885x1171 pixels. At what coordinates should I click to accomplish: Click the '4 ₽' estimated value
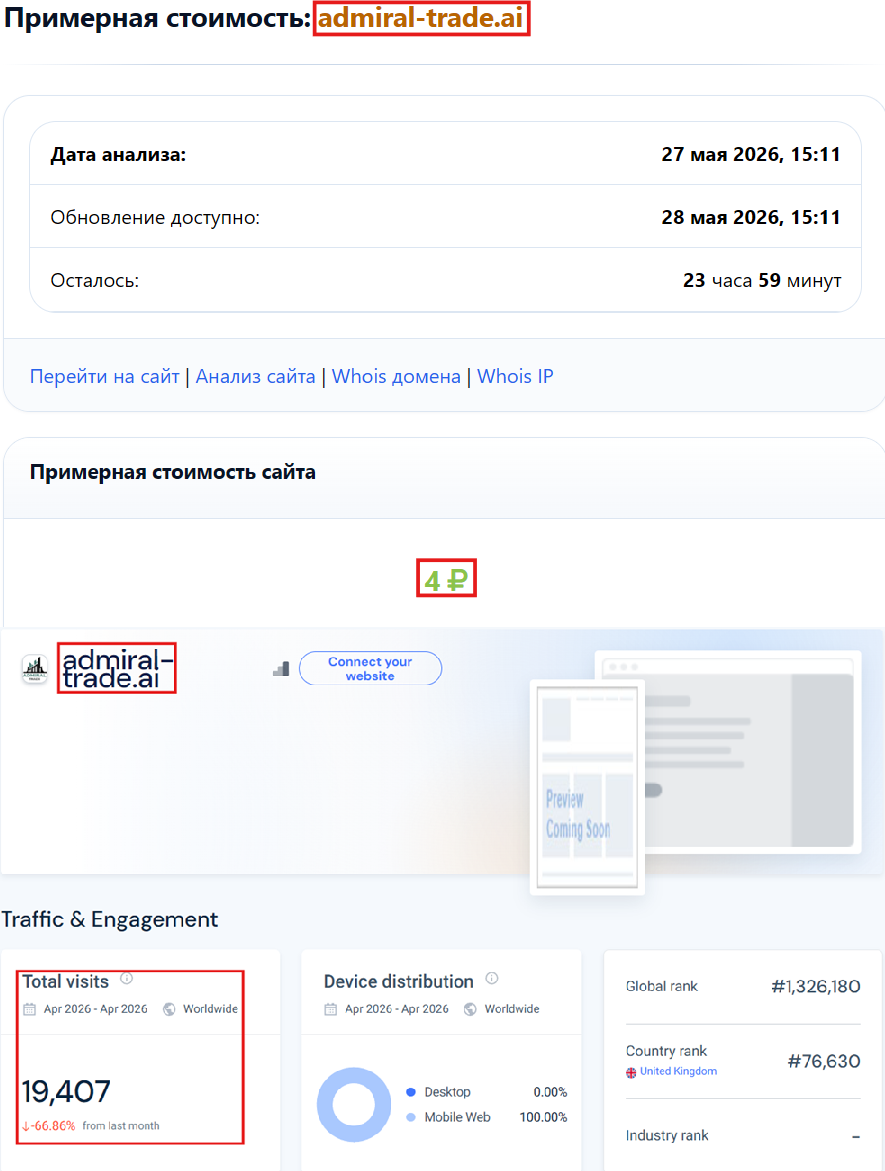446,580
